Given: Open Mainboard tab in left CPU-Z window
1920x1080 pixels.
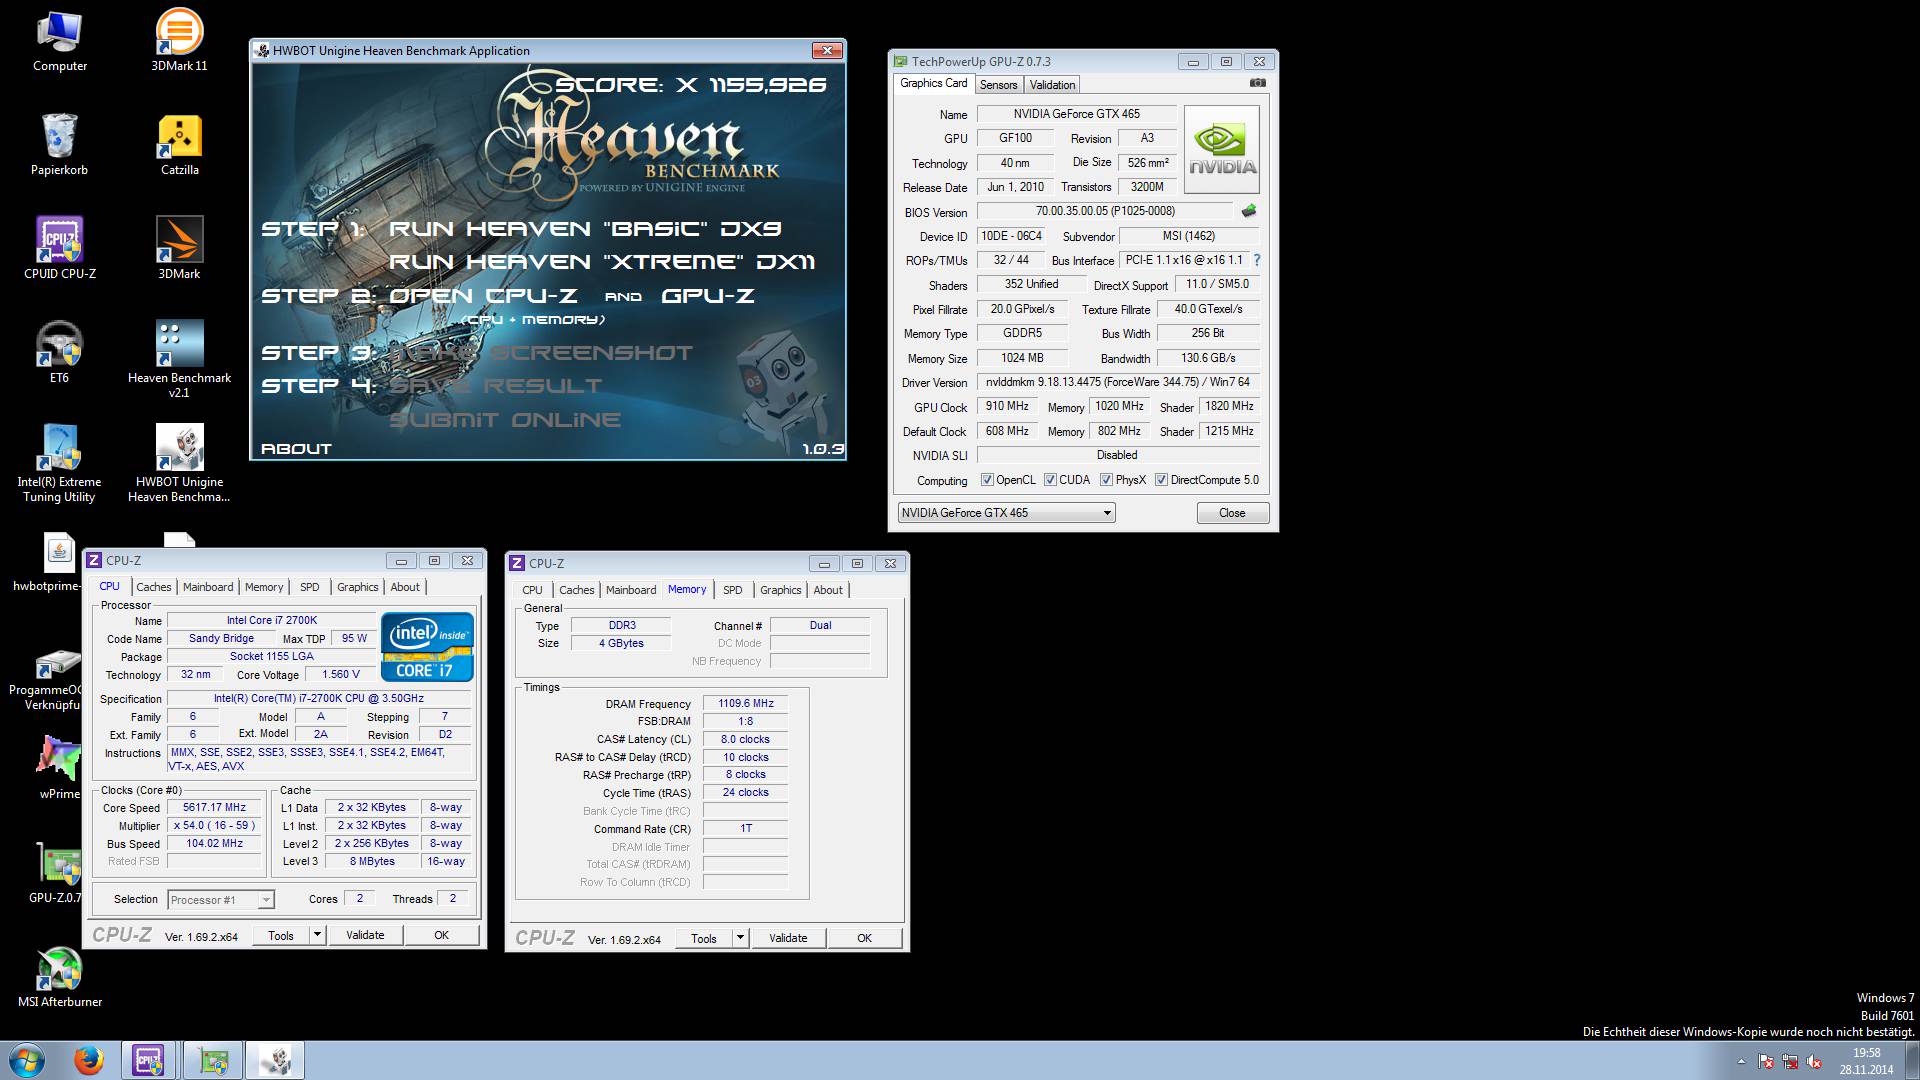Looking at the screenshot, I should click(208, 587).
